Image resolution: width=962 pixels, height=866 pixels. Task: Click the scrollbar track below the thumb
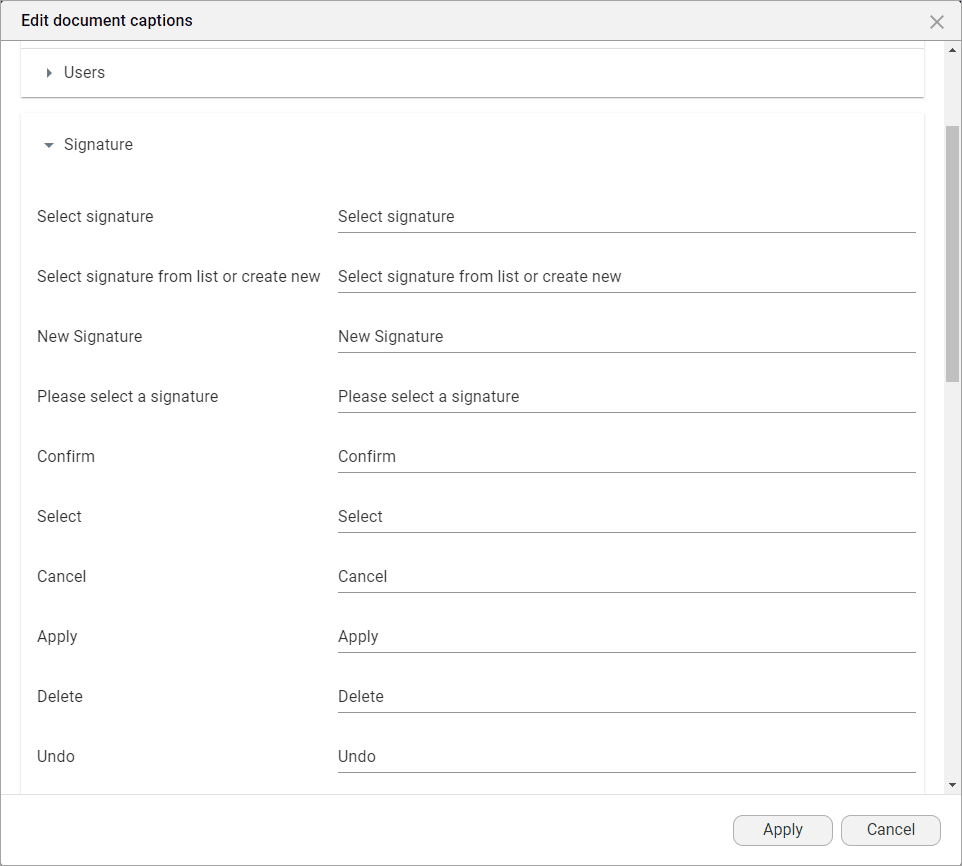(x=952, y=580)
